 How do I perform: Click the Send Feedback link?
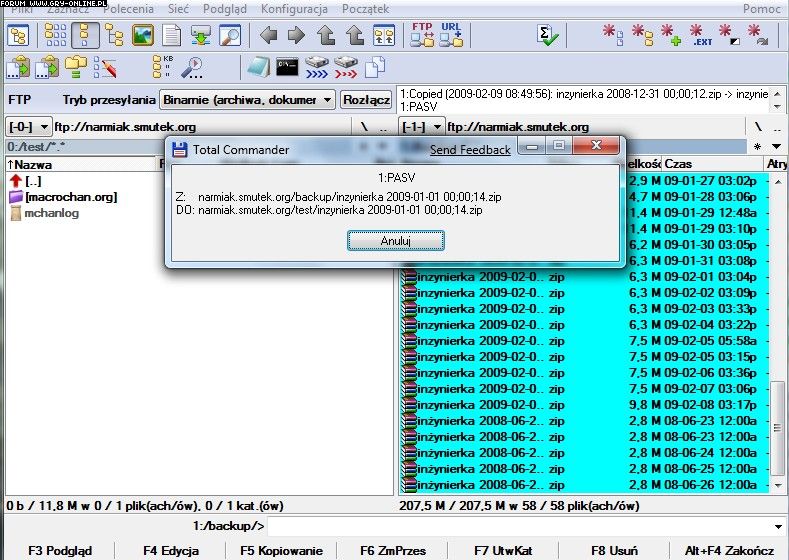(x=470, y=150)
